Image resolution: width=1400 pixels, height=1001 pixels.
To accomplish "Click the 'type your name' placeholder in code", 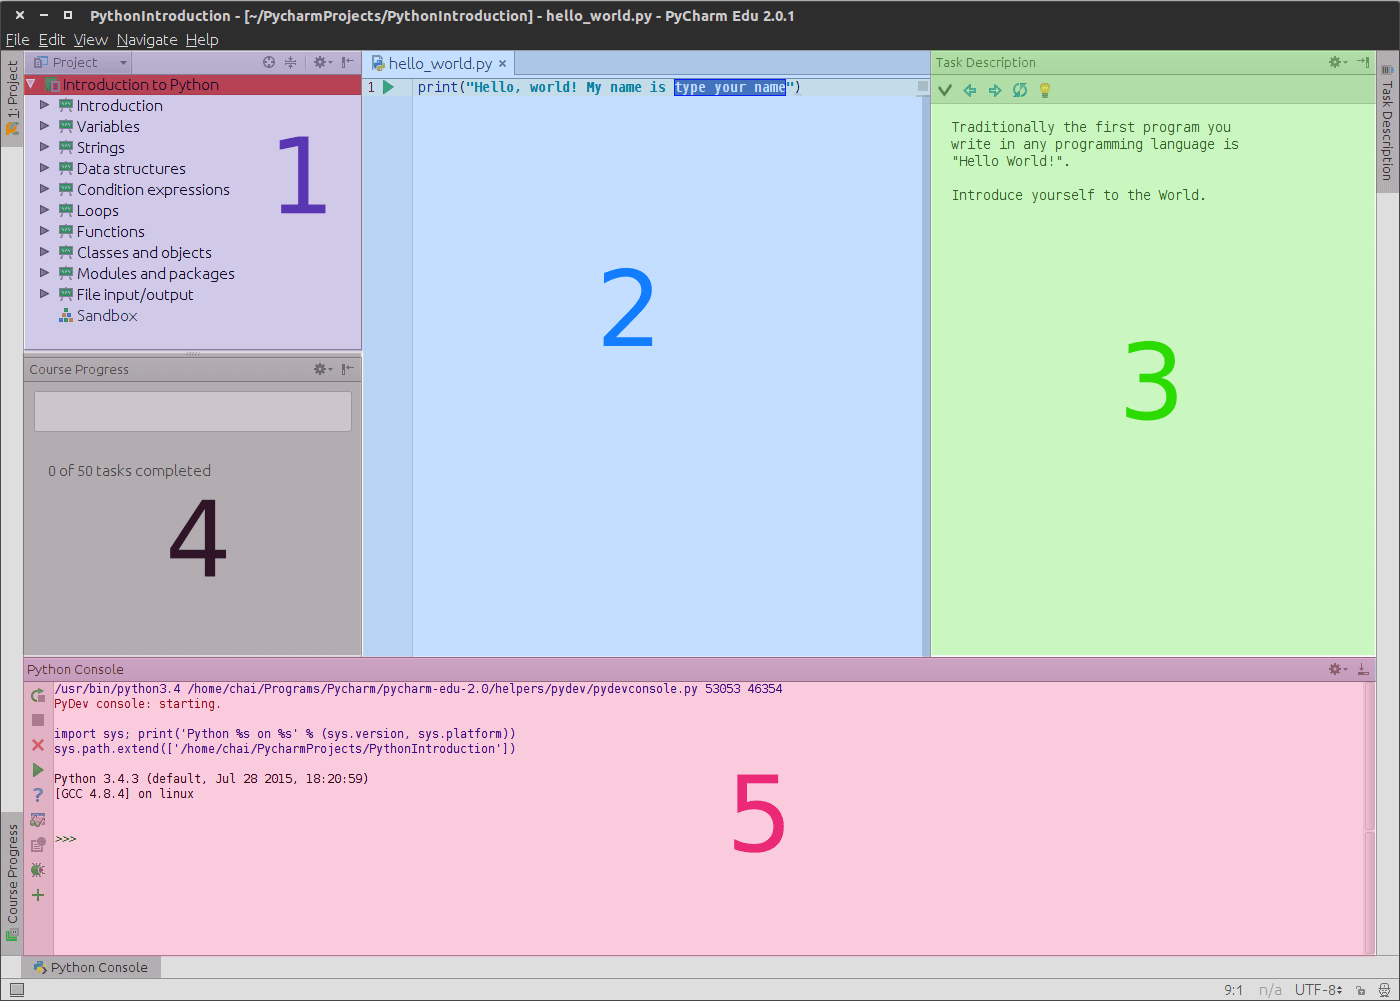I will (730, 87).
